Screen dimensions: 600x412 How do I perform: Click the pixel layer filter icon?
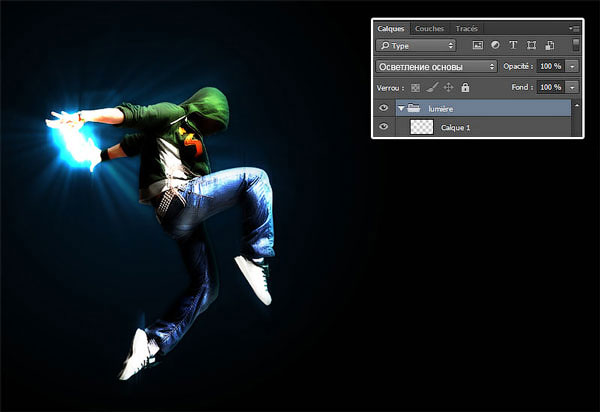pos(478,45)
